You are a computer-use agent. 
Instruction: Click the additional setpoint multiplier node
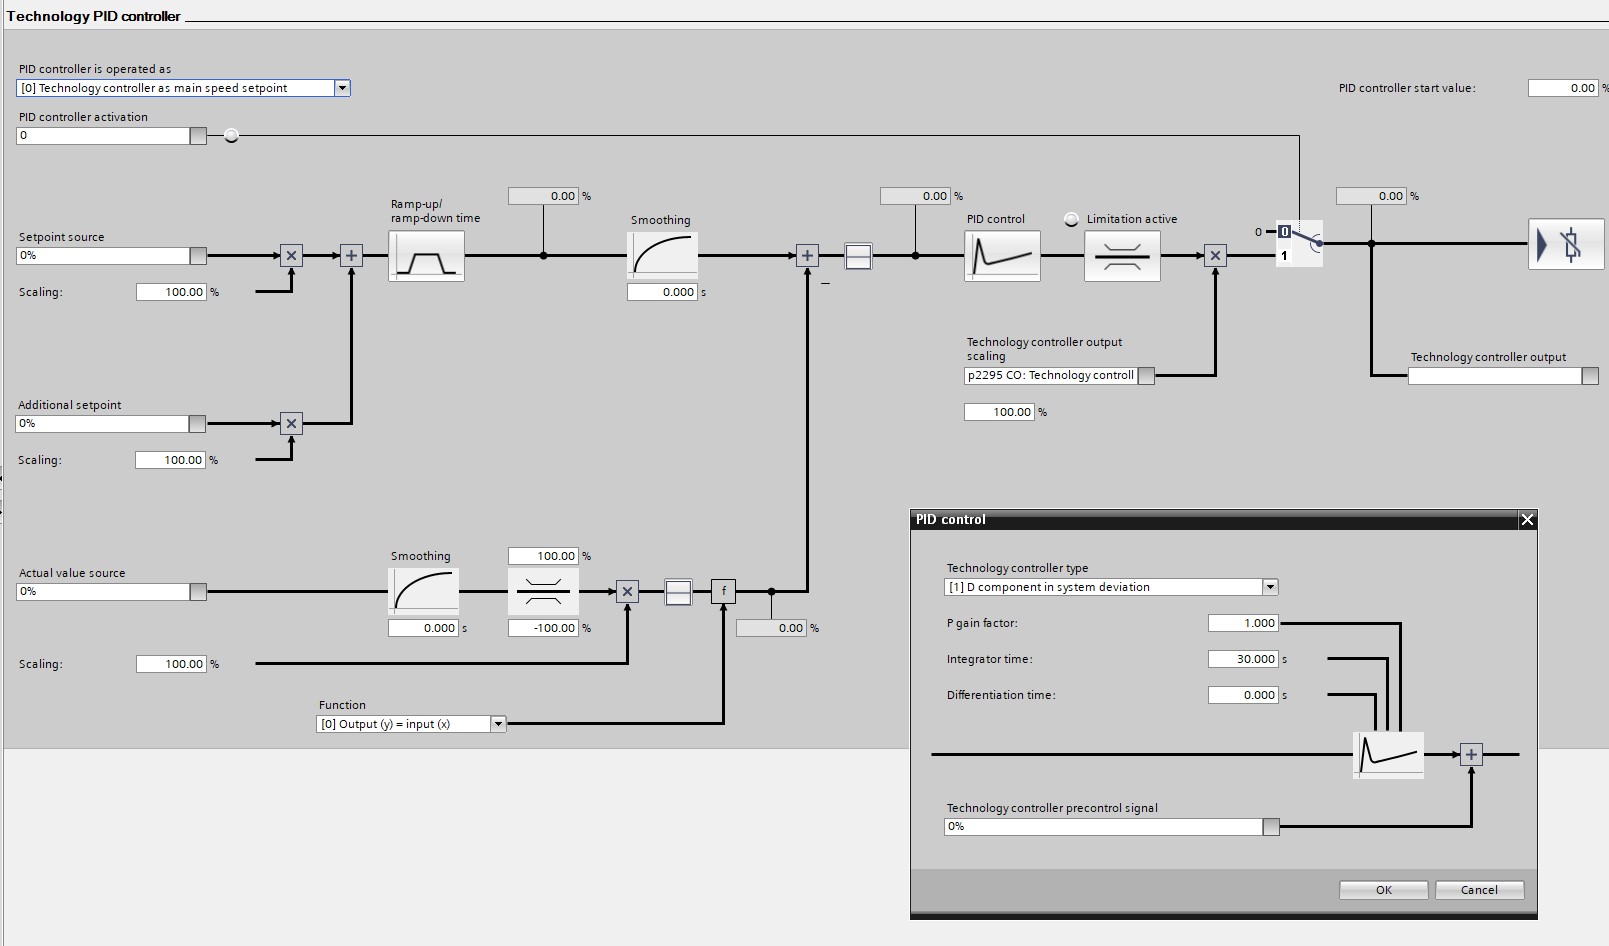pos(291,424)
